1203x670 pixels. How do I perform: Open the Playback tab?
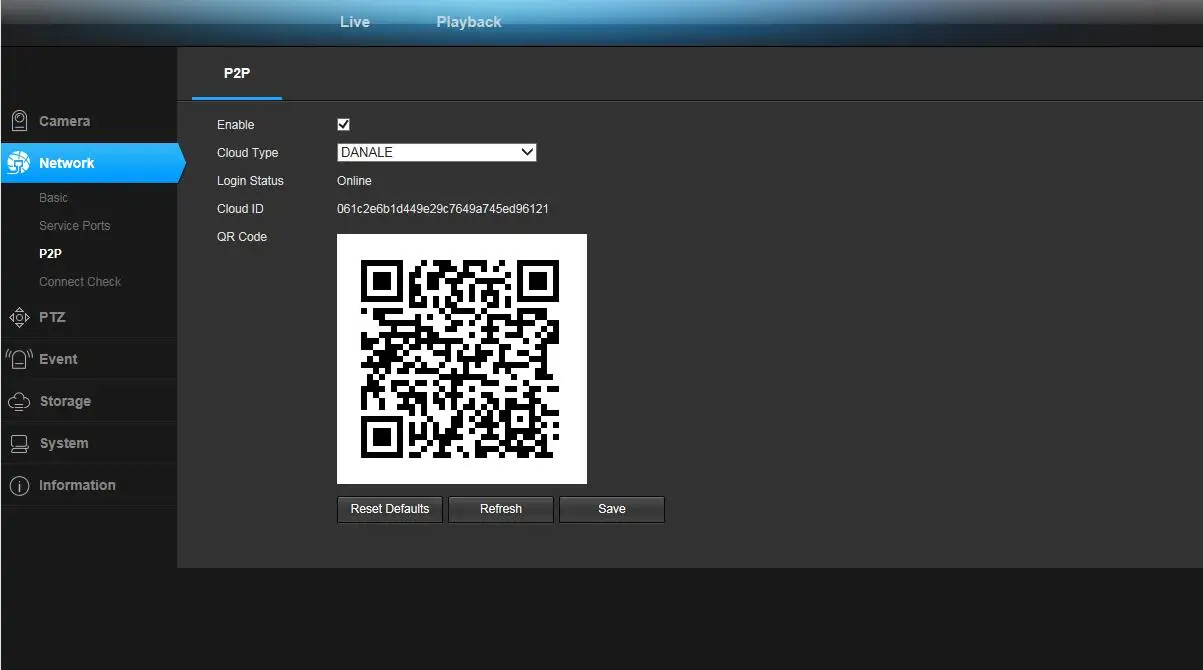tap(469, 22)
